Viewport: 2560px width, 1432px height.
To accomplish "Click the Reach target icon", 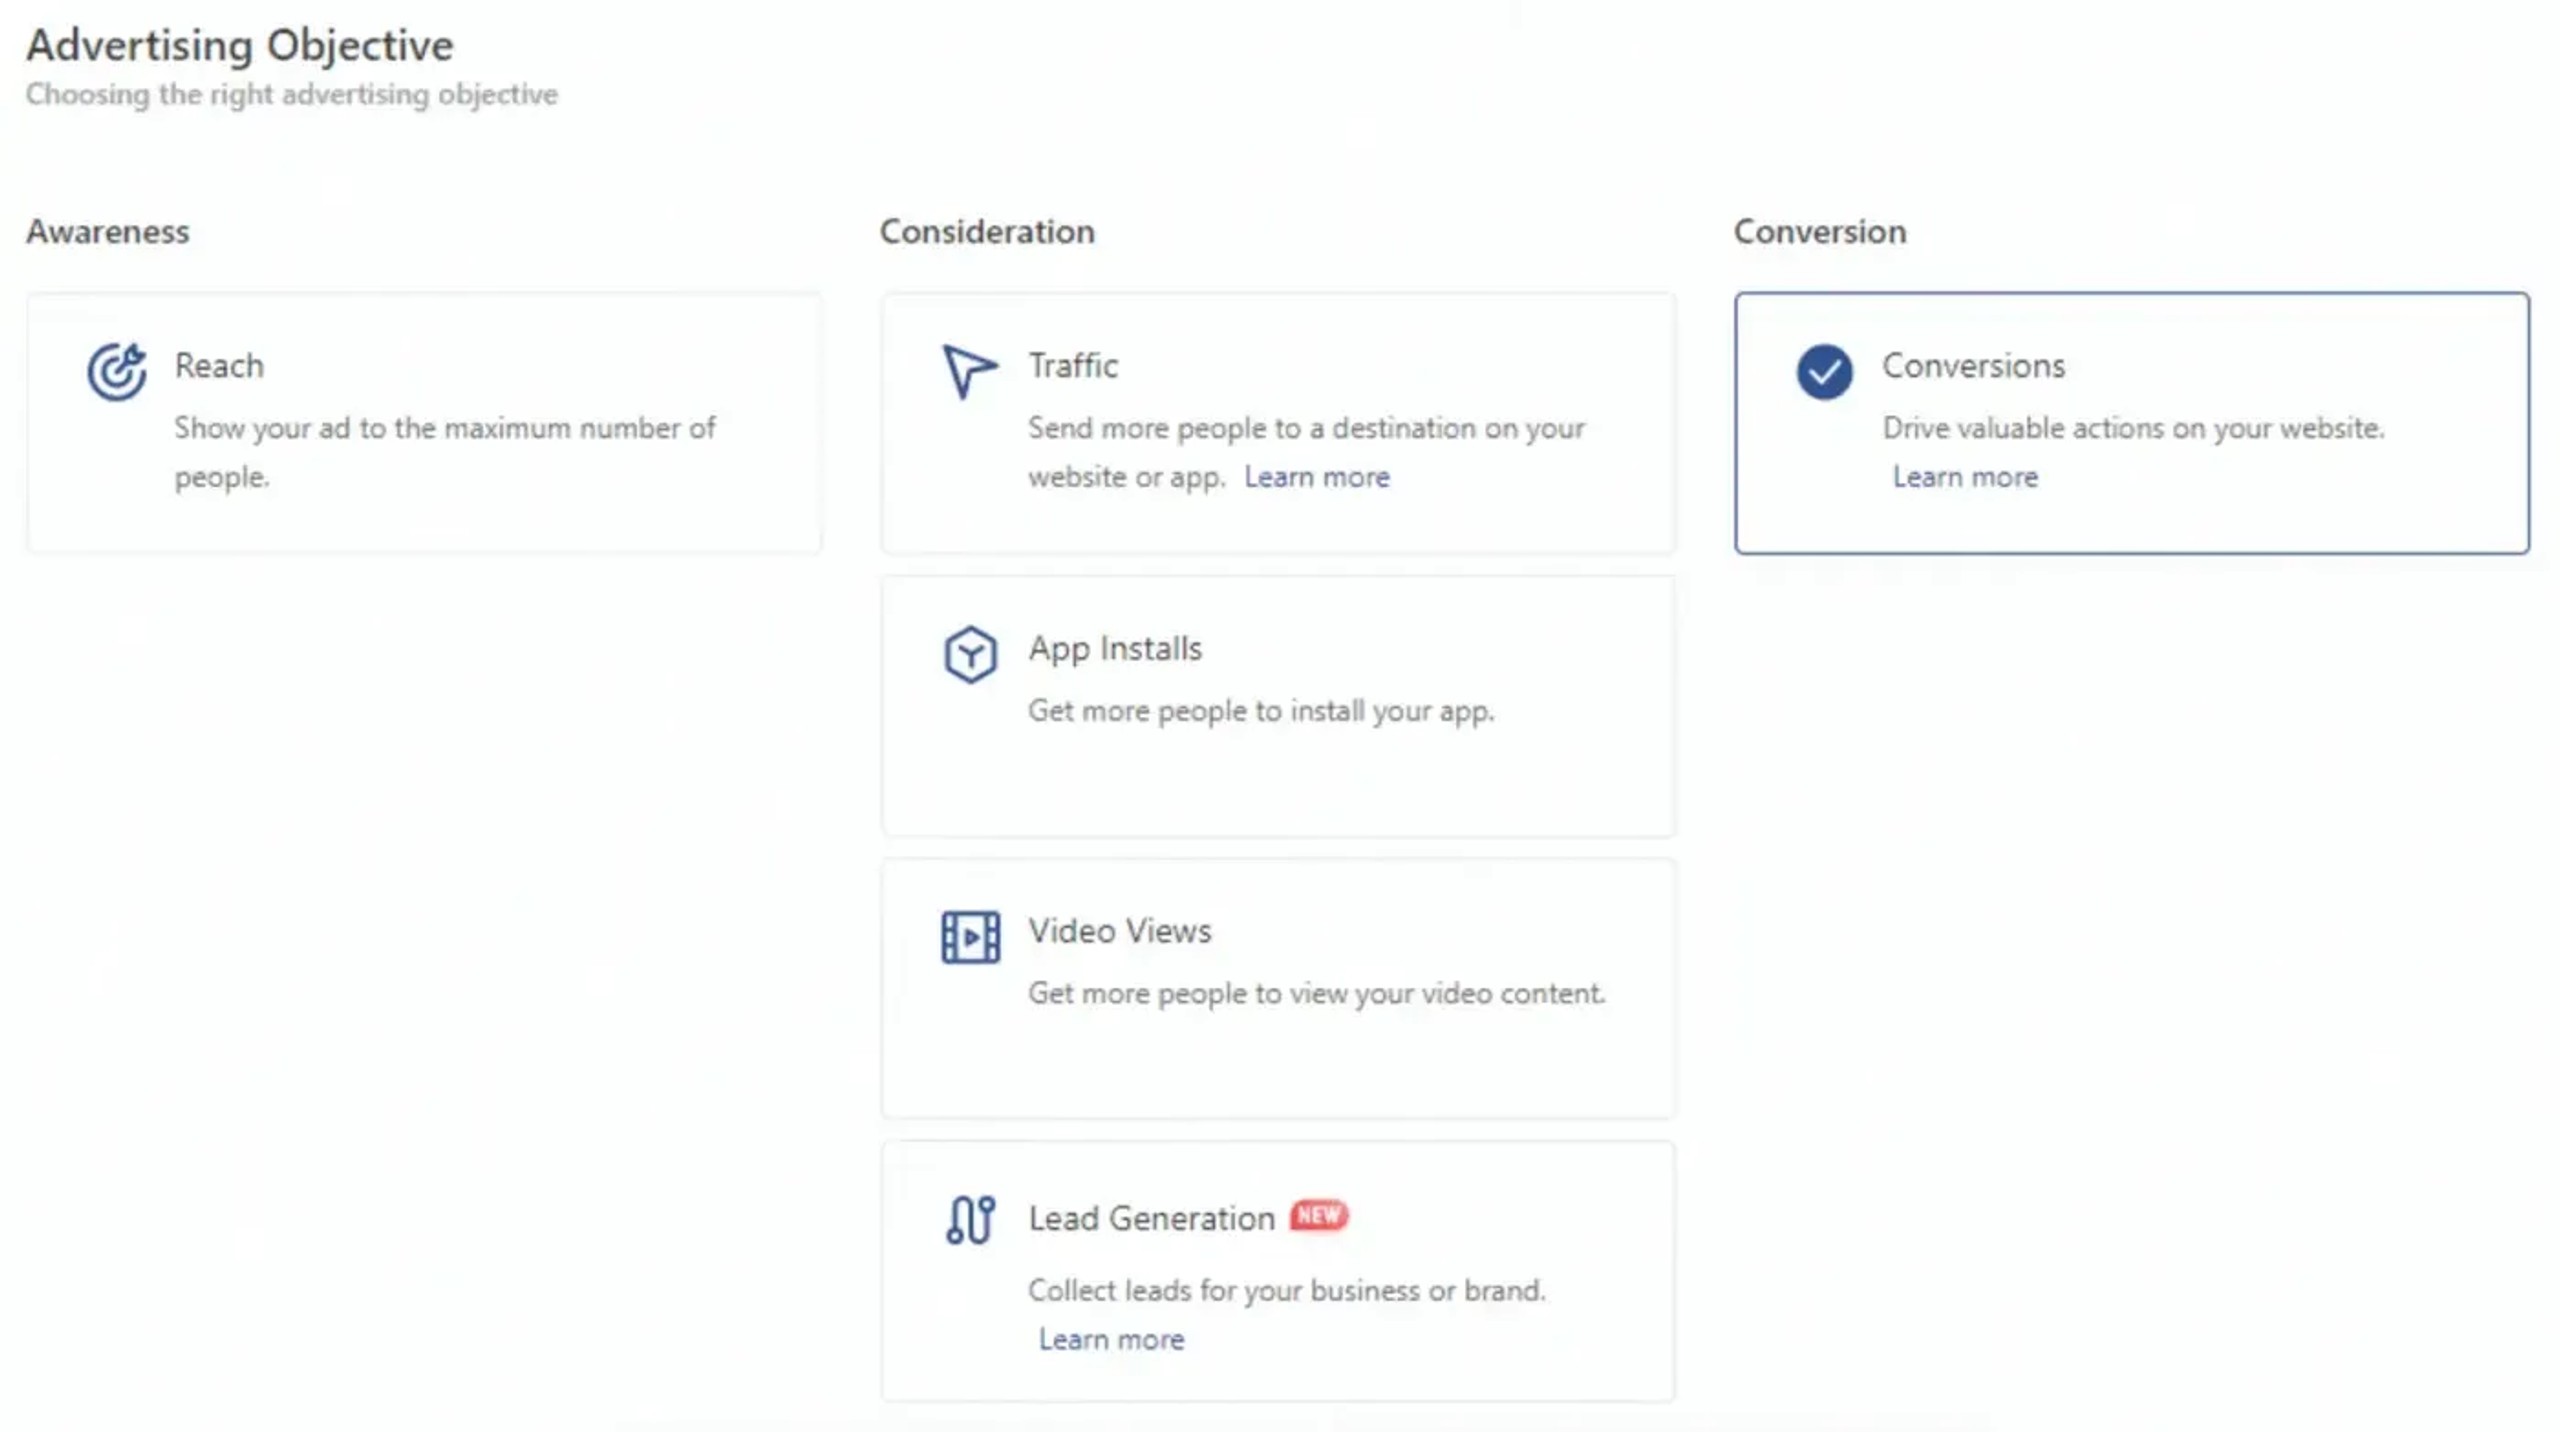I will [x=116, y=371].
